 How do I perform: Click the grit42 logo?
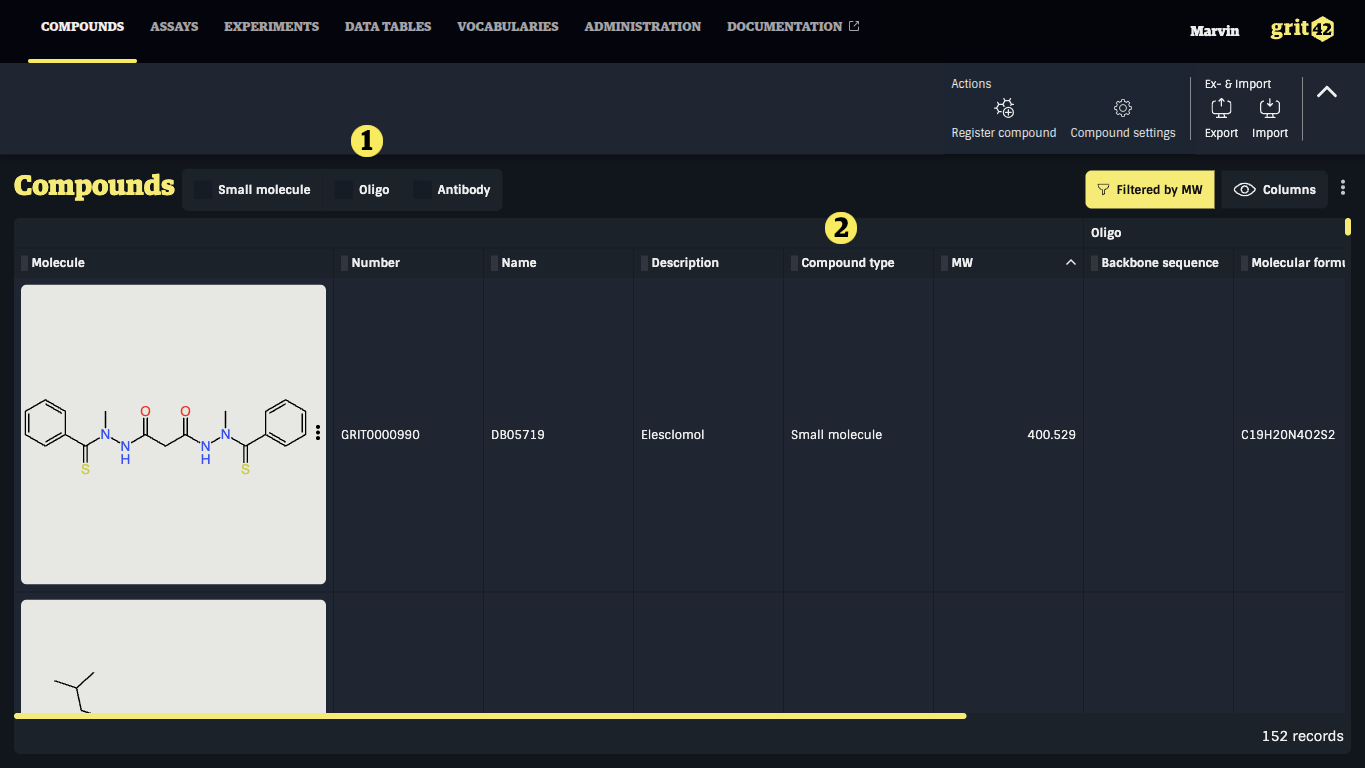[x=1302, y=29]
